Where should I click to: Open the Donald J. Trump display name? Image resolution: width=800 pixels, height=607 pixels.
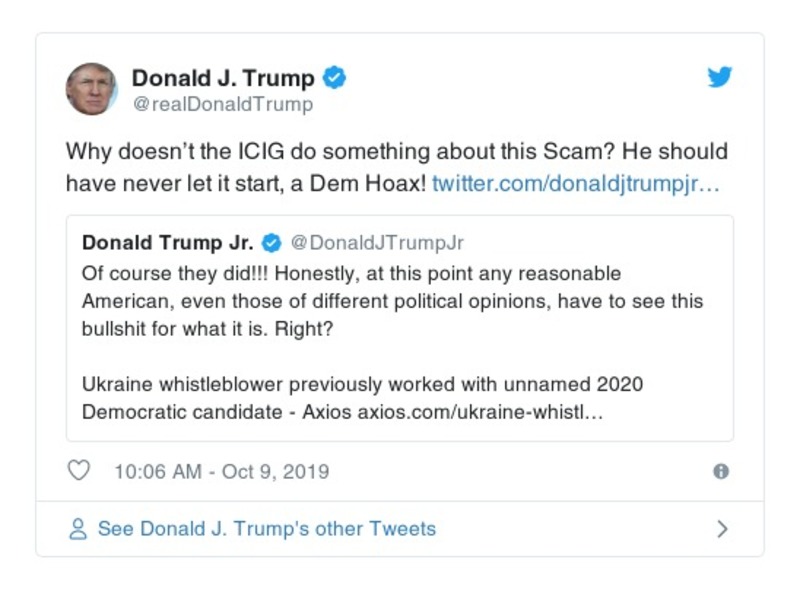(x=223, y=78)
